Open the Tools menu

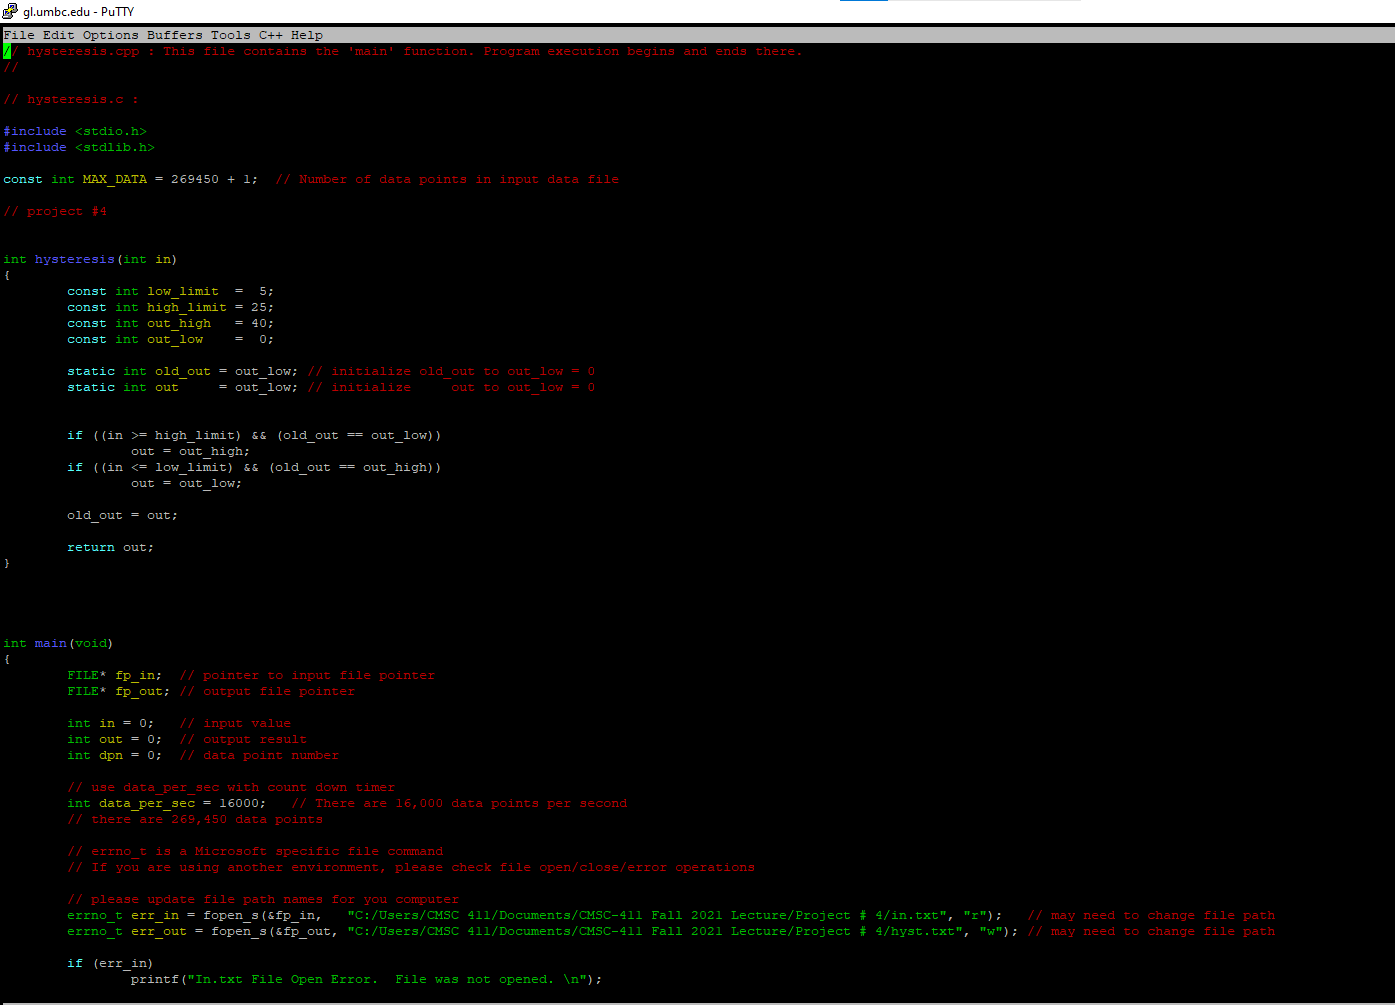point(231,34)
